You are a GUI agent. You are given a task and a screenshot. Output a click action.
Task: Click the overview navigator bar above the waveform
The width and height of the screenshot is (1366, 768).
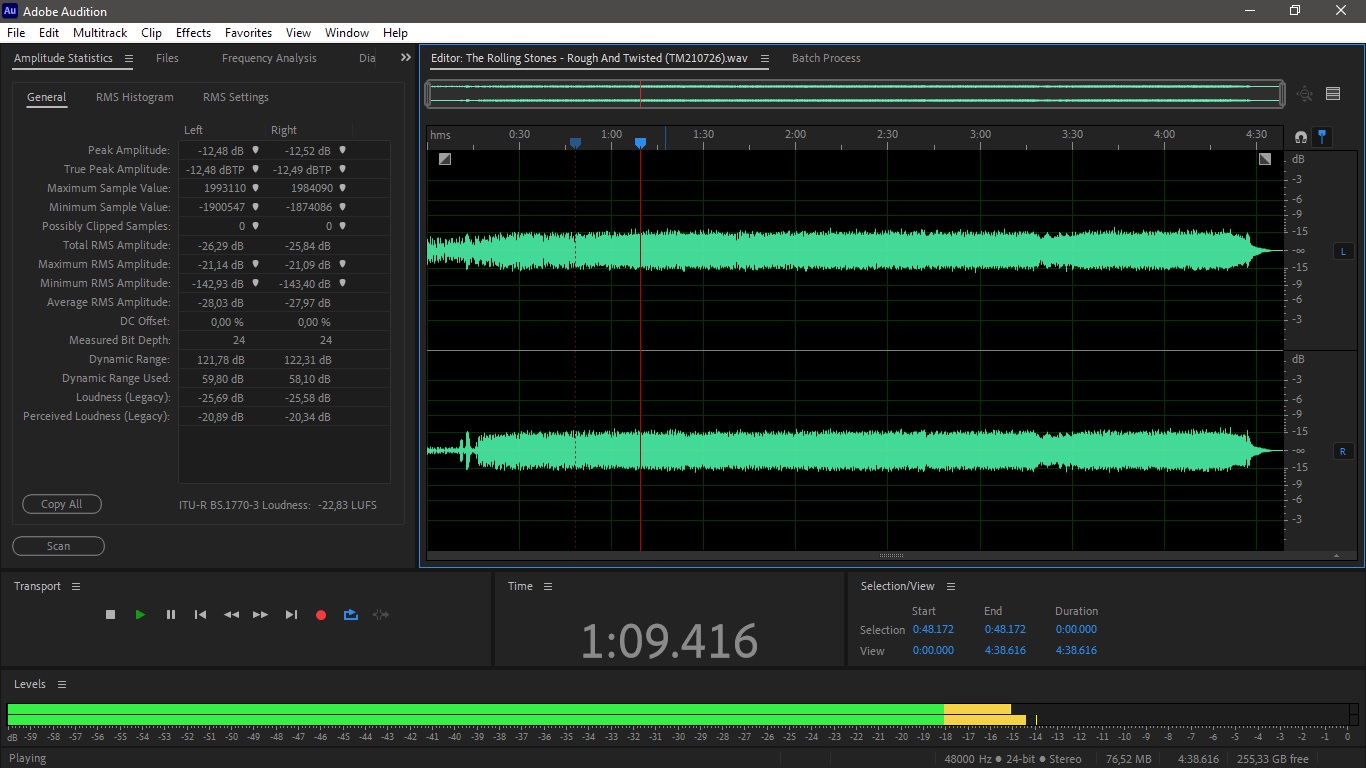click(855, 94)
